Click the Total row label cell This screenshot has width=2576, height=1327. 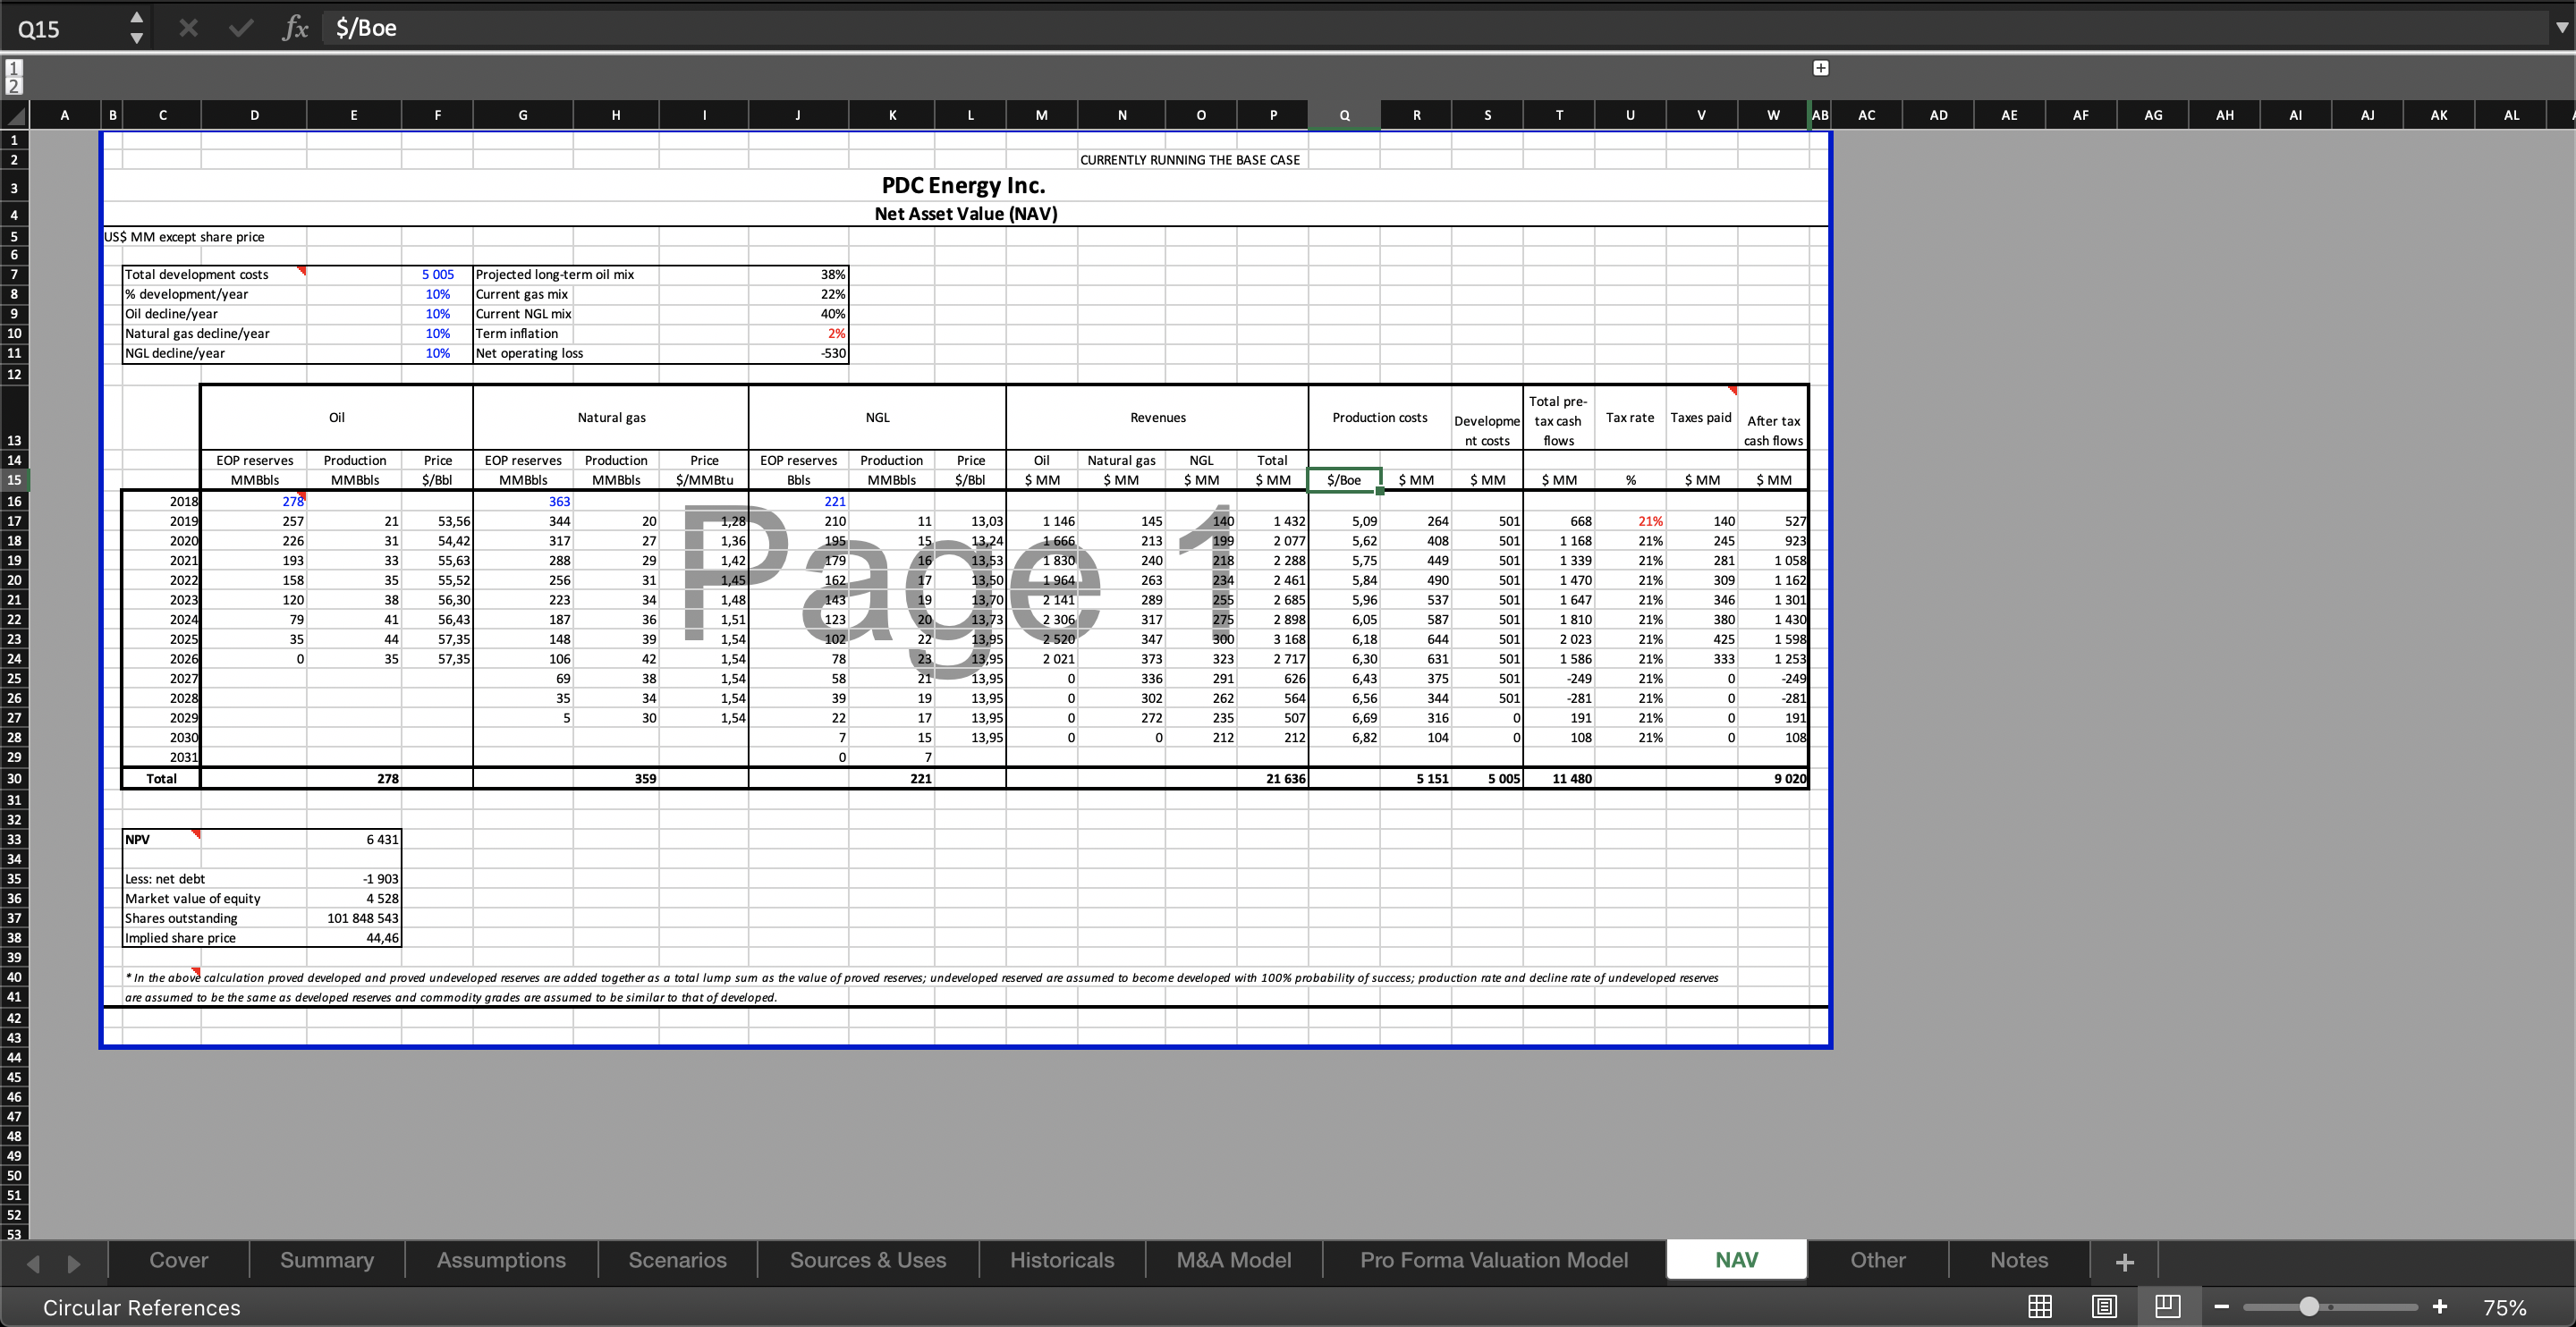tap(162, 778)
